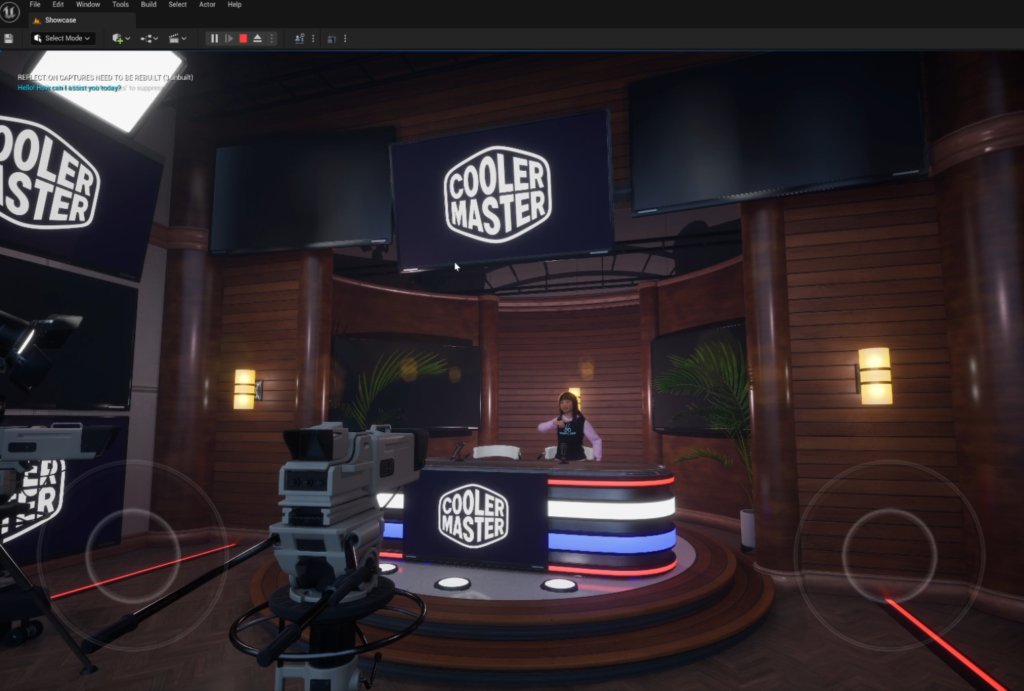
Task: Click 'Hello! How can I assist you today?' message
Action: 69,88
